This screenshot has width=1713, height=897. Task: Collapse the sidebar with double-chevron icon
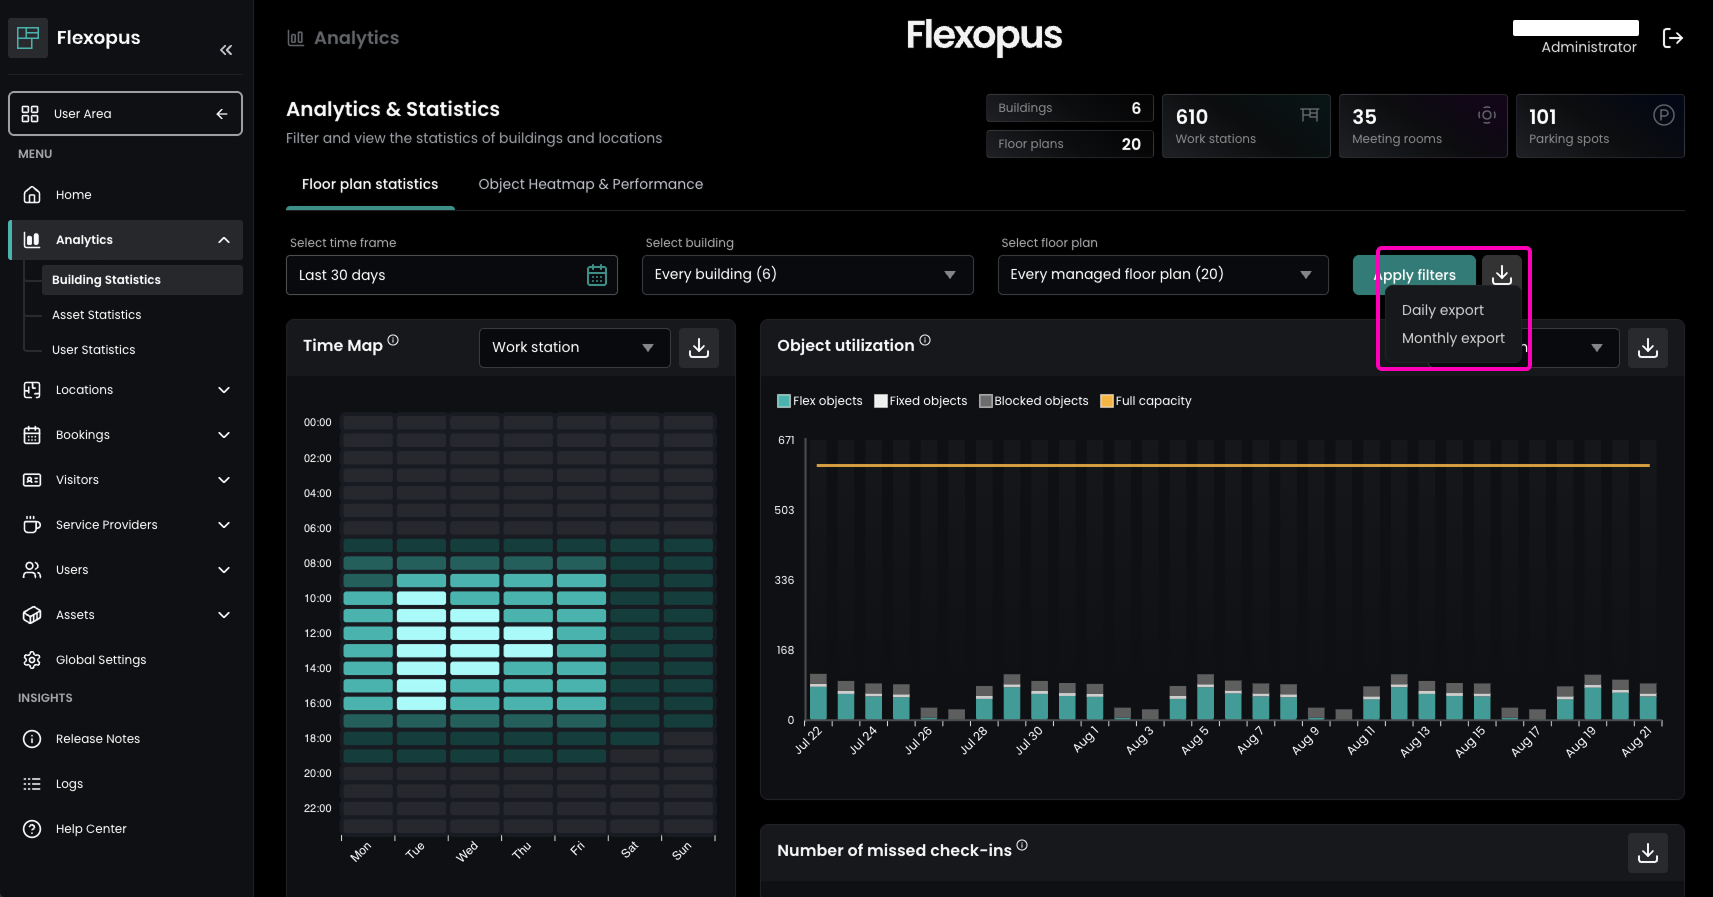(226, 50)
